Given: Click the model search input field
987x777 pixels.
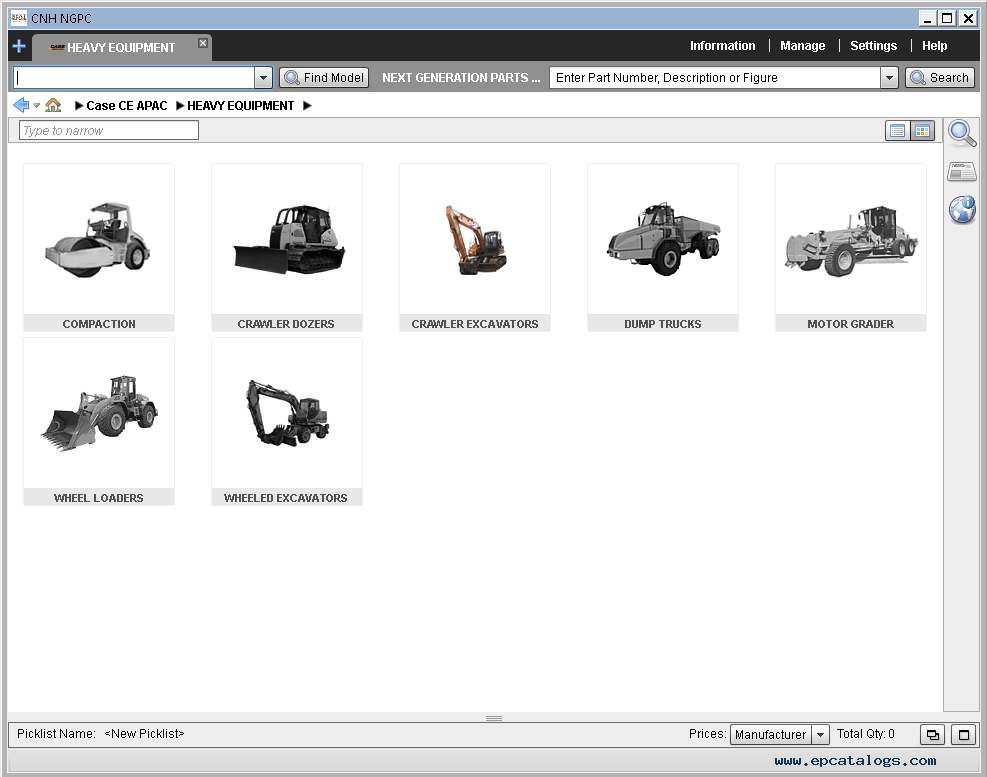Looking at the screenshot, I should pyautogui.click(x=134, y=77).
